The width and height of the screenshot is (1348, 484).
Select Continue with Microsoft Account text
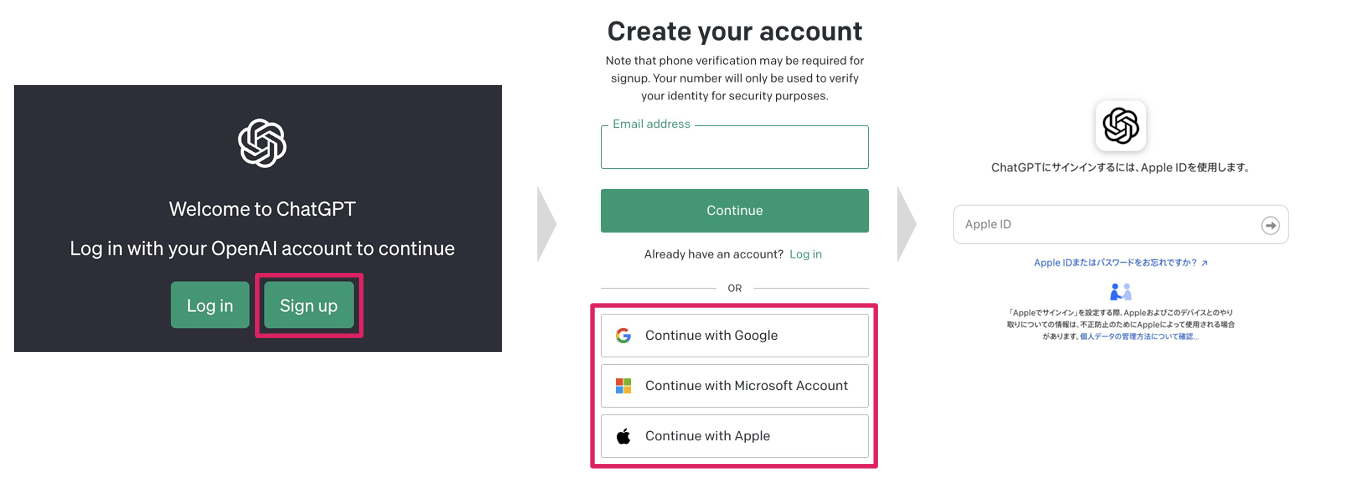coord(746,386)
